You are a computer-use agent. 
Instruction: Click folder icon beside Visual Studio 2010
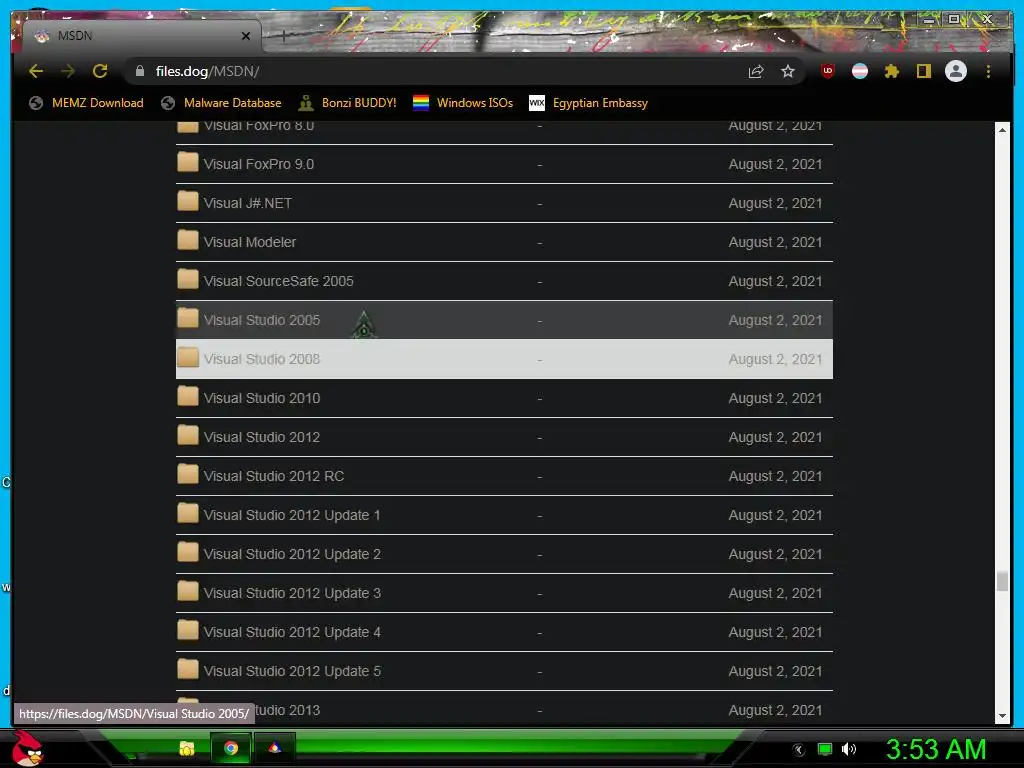(x=187, y=396)
